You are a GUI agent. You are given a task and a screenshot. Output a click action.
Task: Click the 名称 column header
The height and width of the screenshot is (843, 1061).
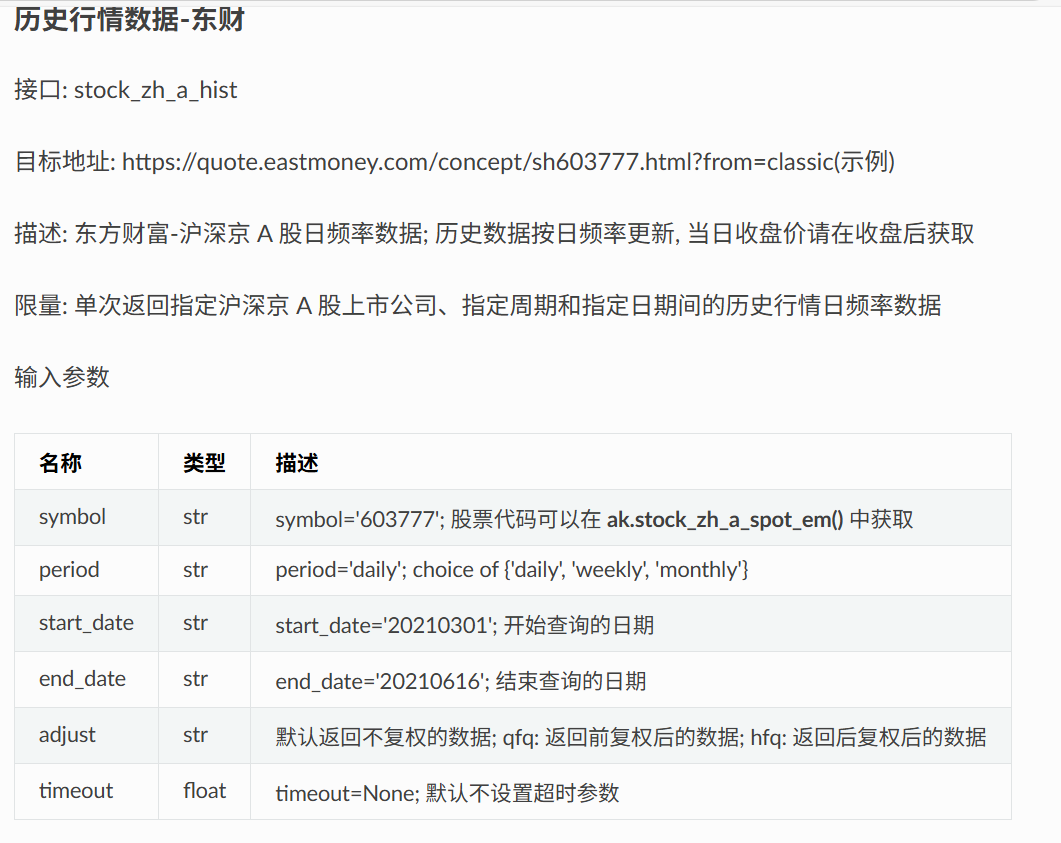point(61,462)
